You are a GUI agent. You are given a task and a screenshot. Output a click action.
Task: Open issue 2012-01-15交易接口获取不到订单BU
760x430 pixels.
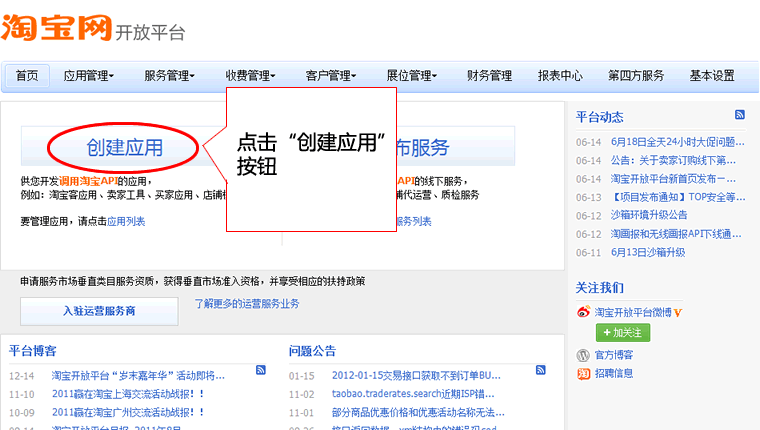point(416,376)
